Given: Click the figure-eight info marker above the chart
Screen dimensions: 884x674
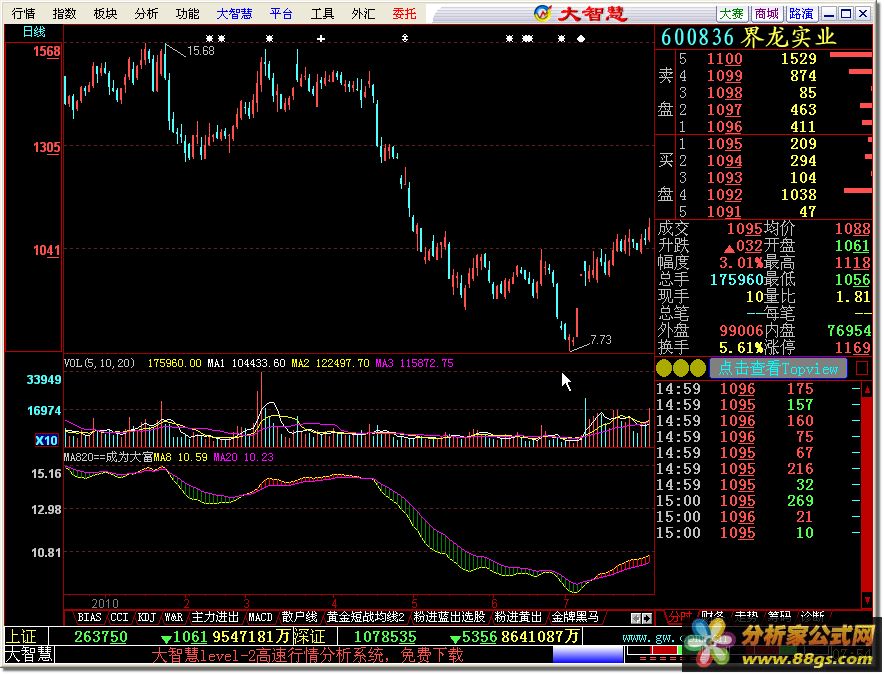Looking at the screenshot, I should coord(404,38).
